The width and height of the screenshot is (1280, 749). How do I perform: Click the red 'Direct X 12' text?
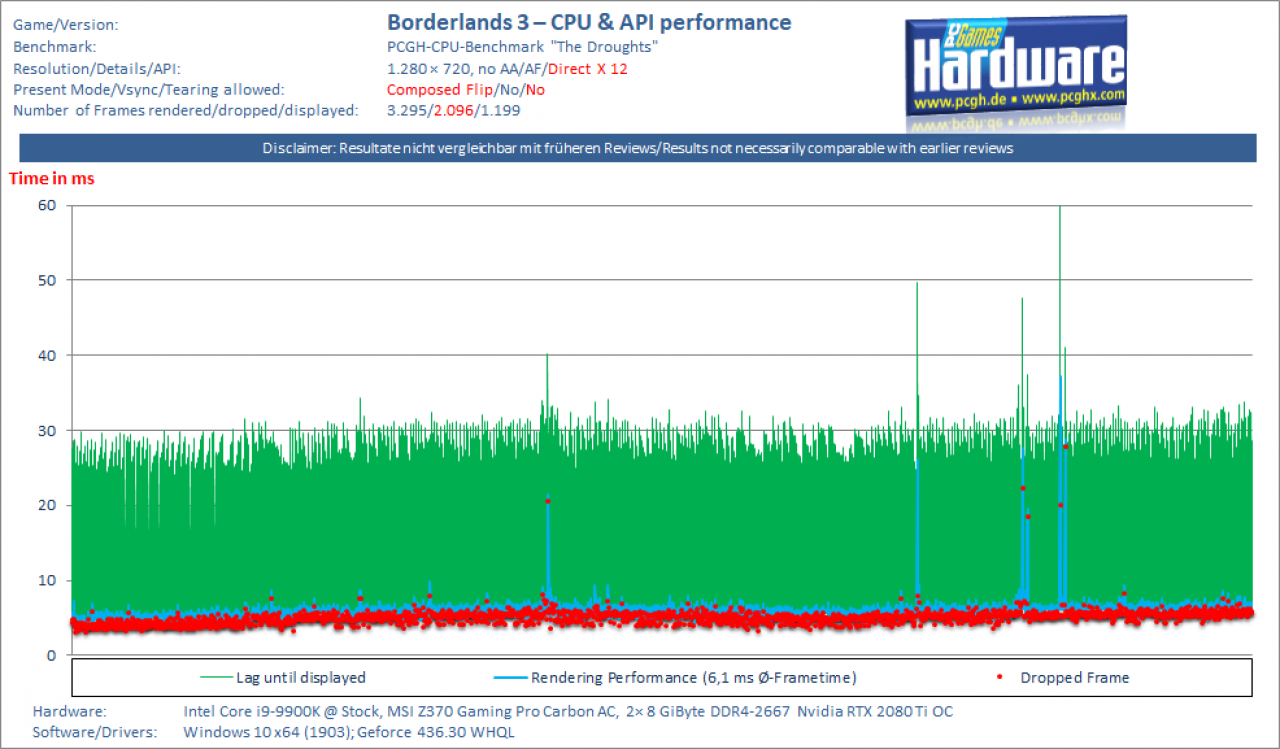(x=587, y=68)
